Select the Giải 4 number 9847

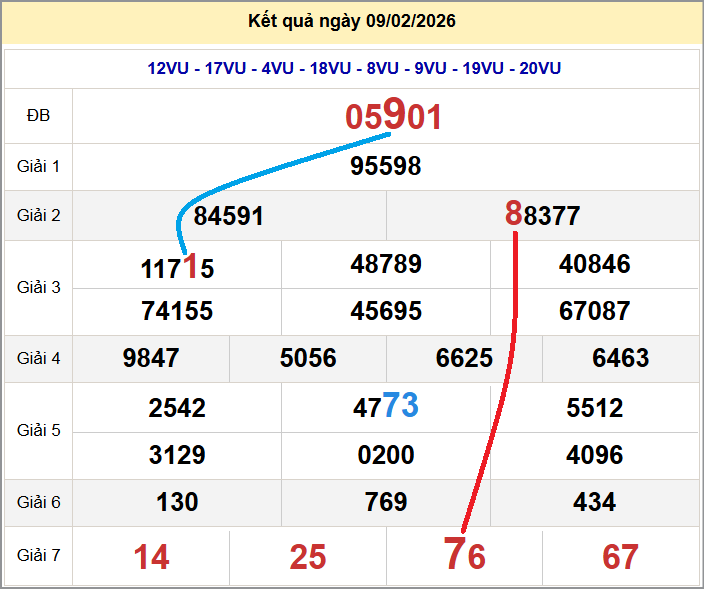tap(151, 358)
